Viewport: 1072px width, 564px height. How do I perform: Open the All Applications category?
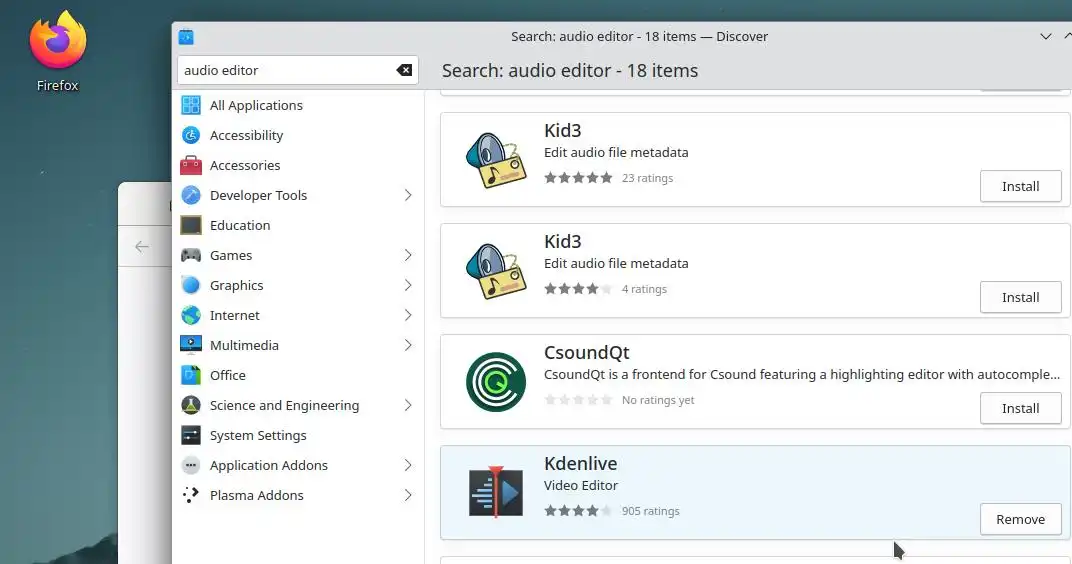(256, 105)
